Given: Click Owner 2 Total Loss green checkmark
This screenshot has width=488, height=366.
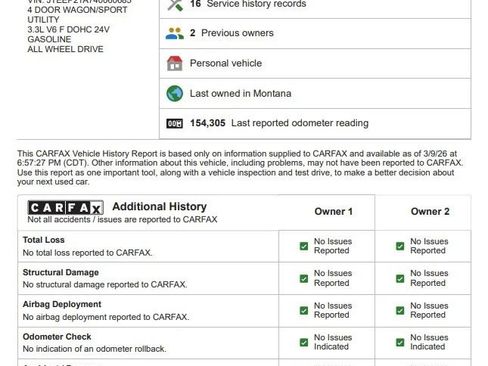Looking at the screenshot, I should 400,246.
